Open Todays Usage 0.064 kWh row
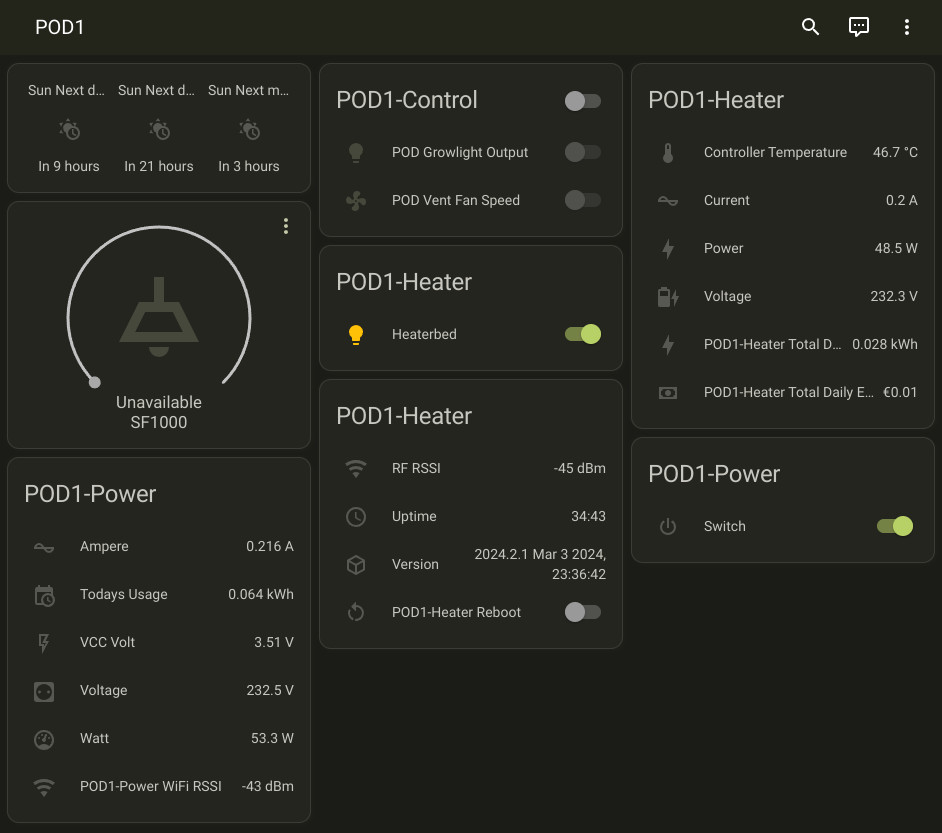Viewport: 942px width, 833px height. click(x=159, y=594)
